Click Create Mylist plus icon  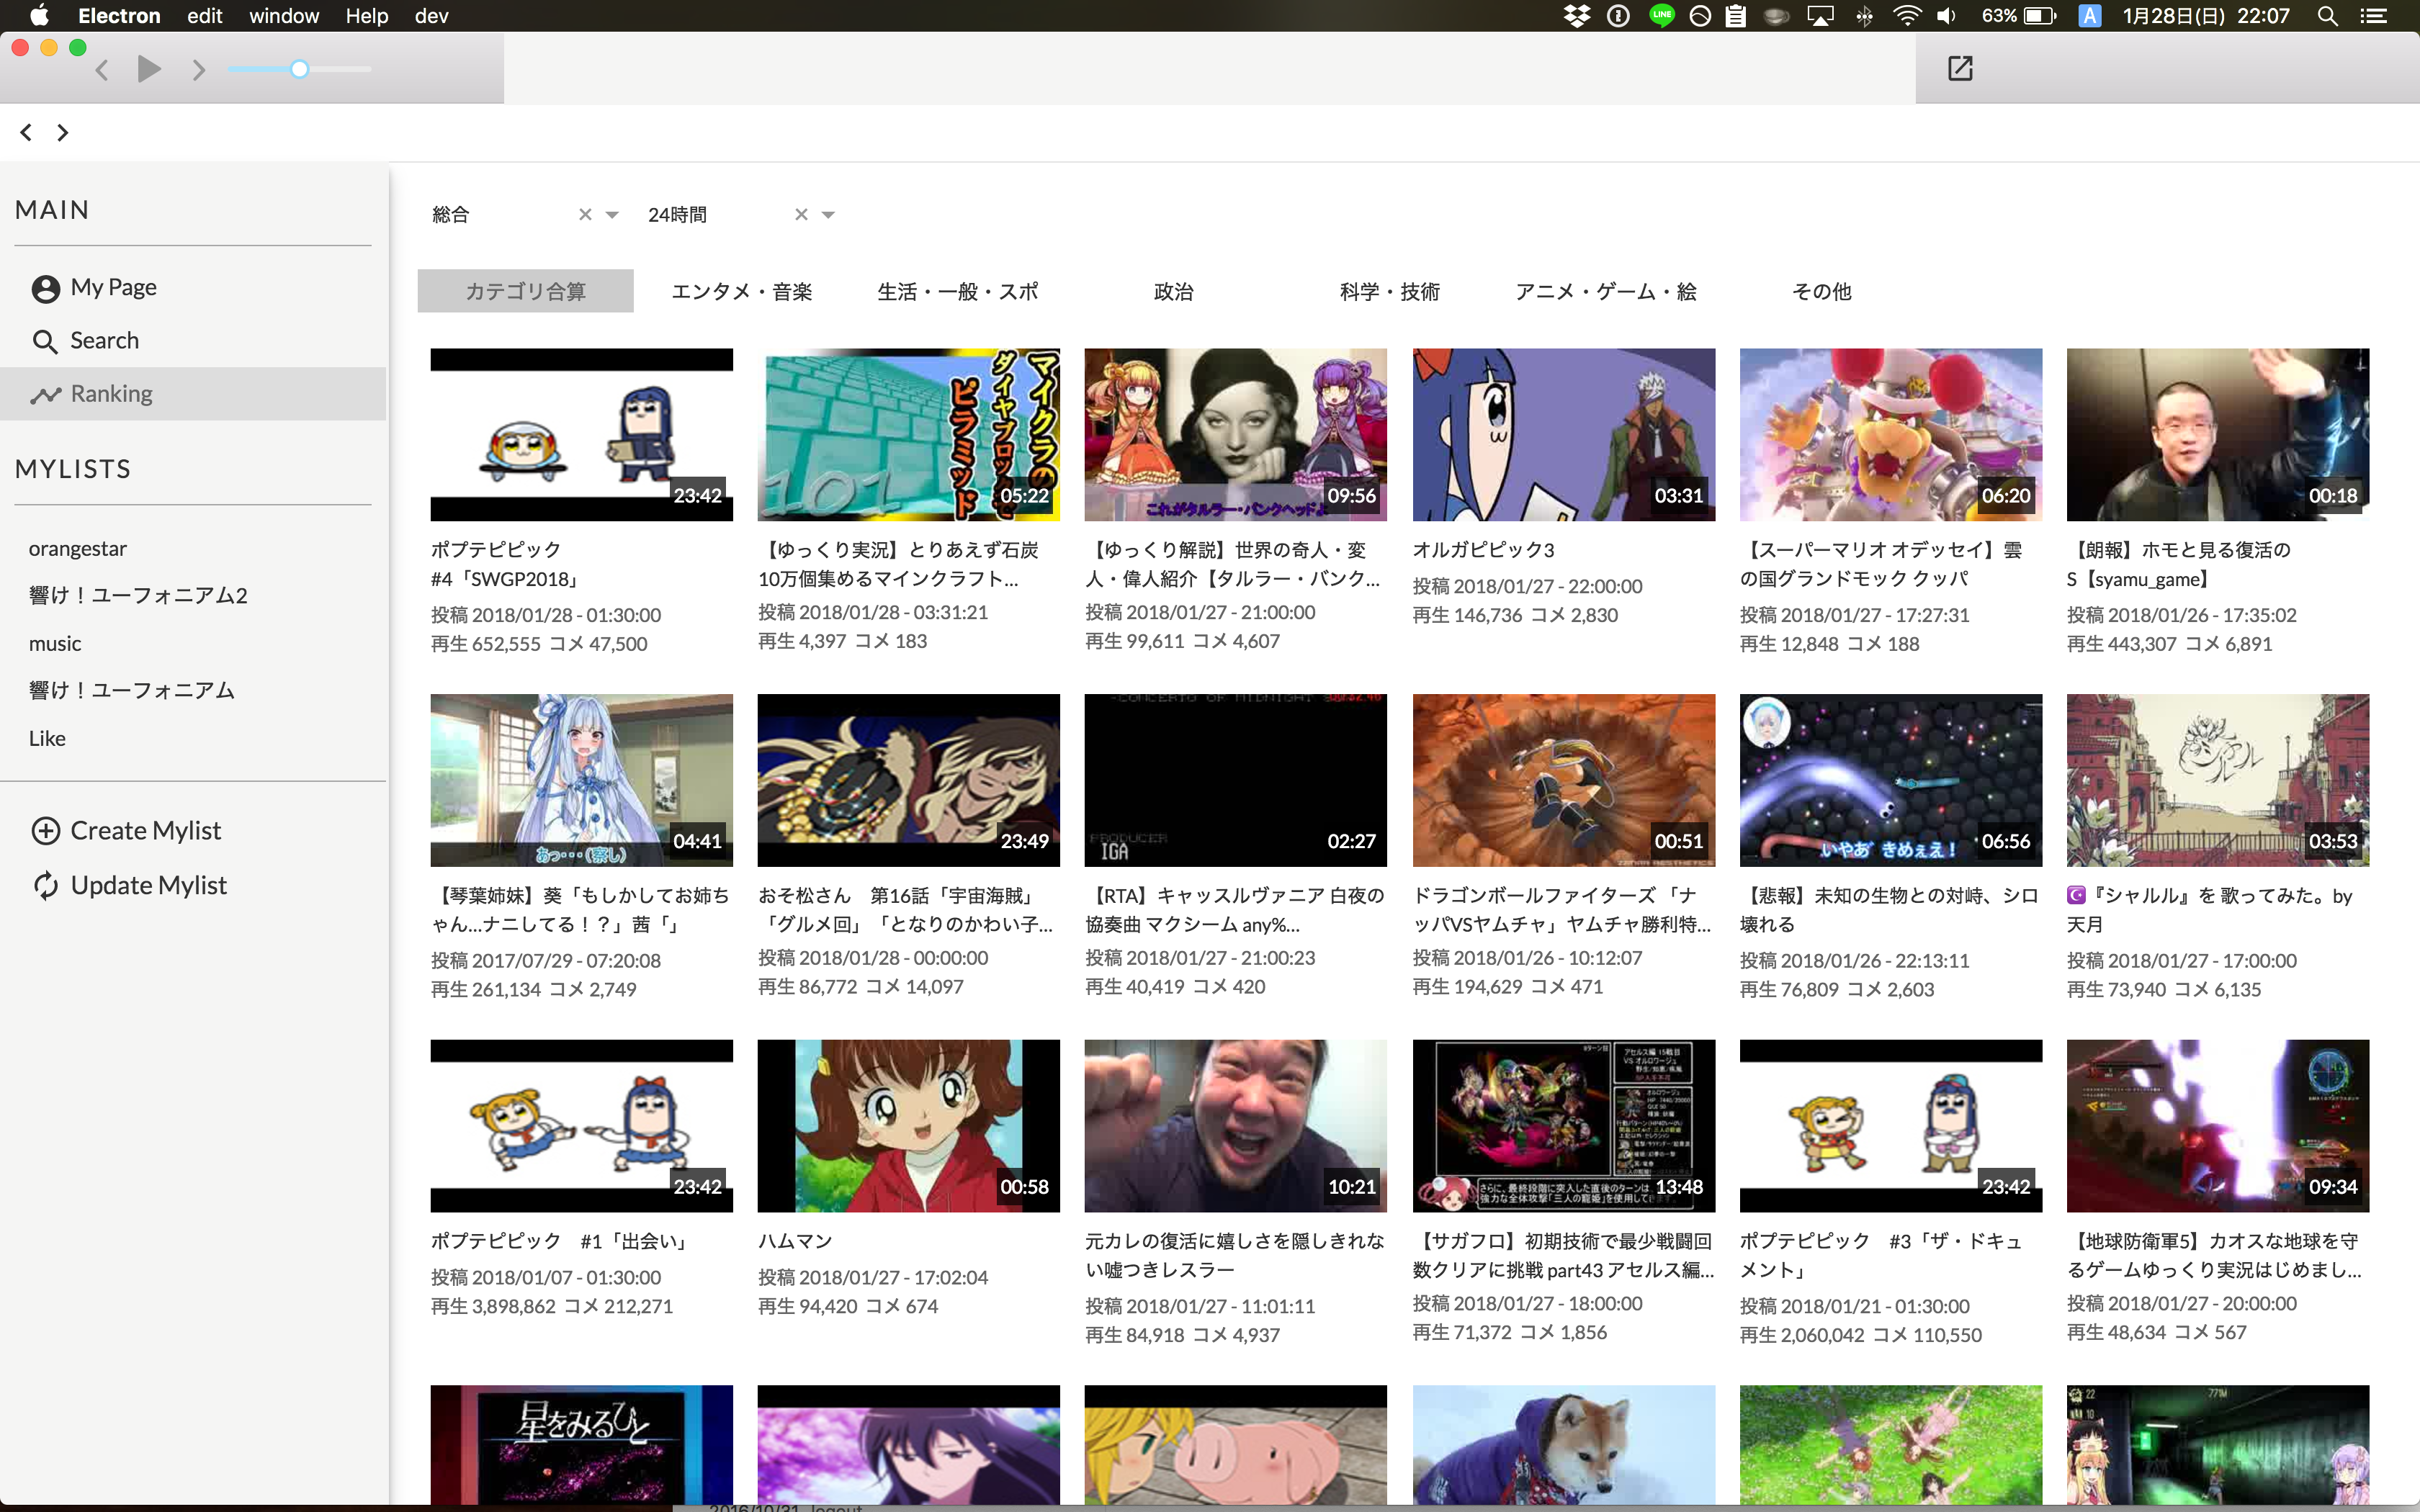tap(46, 831)
